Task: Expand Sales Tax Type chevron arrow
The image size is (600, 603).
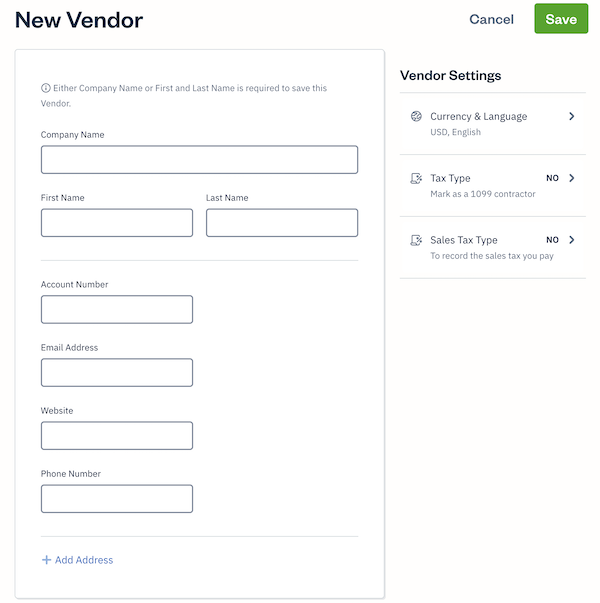Action: 571,240
